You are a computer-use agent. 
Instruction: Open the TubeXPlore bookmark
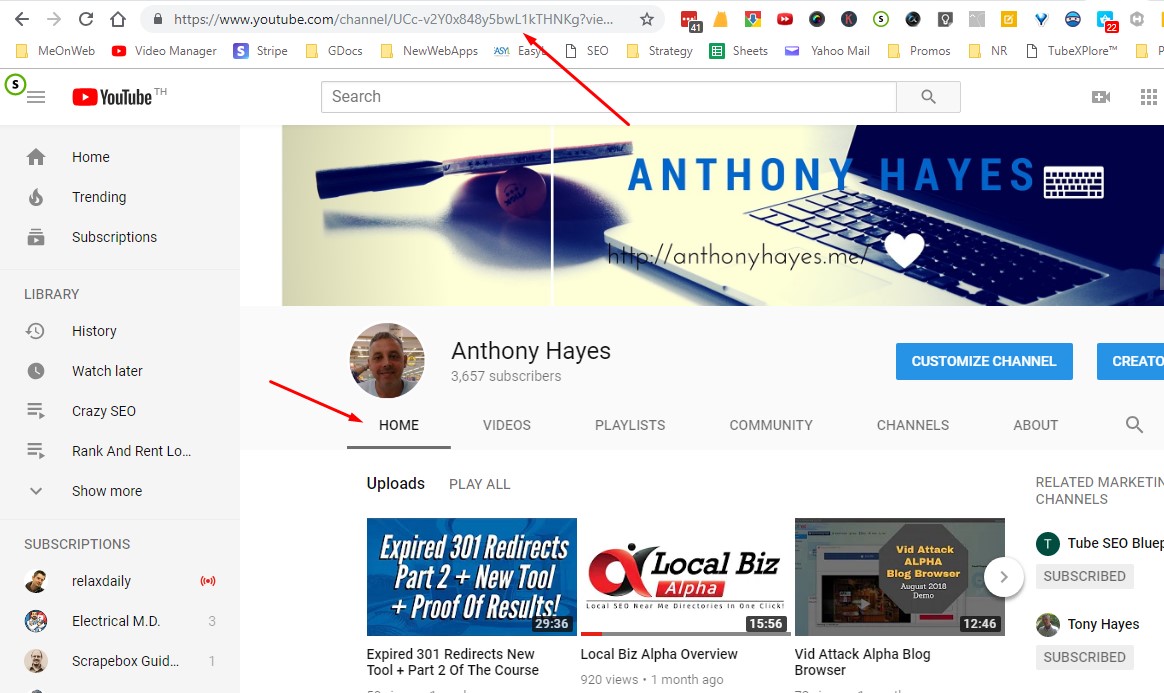coord(1071,50)
